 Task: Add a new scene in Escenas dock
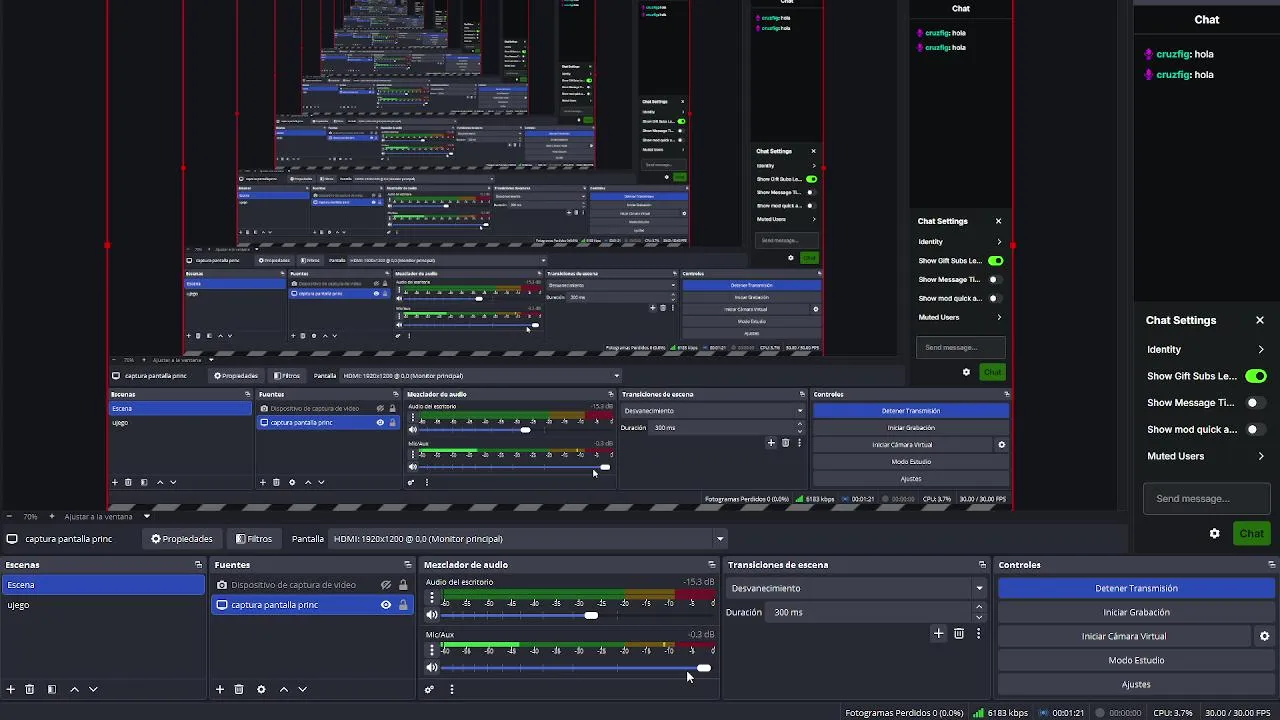point(11,689)
